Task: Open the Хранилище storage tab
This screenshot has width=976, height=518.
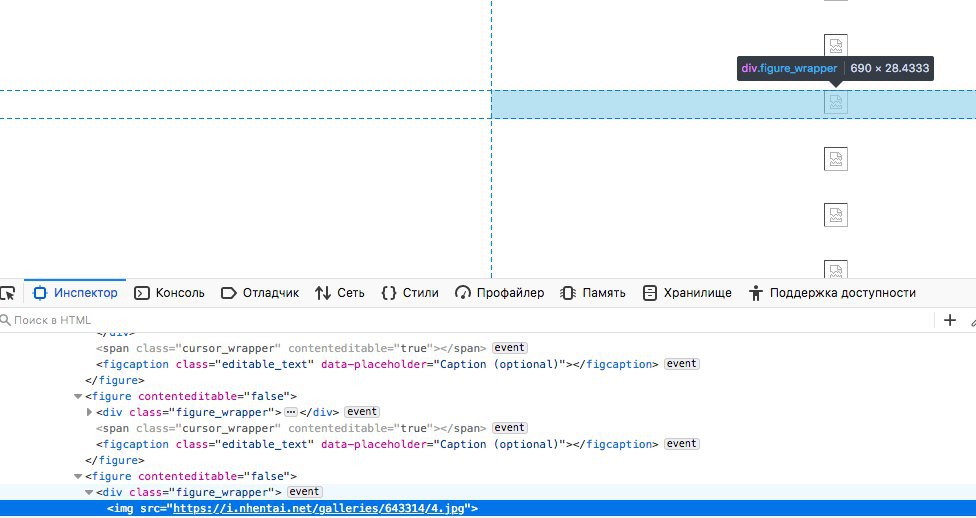Action: coord(687,293)
